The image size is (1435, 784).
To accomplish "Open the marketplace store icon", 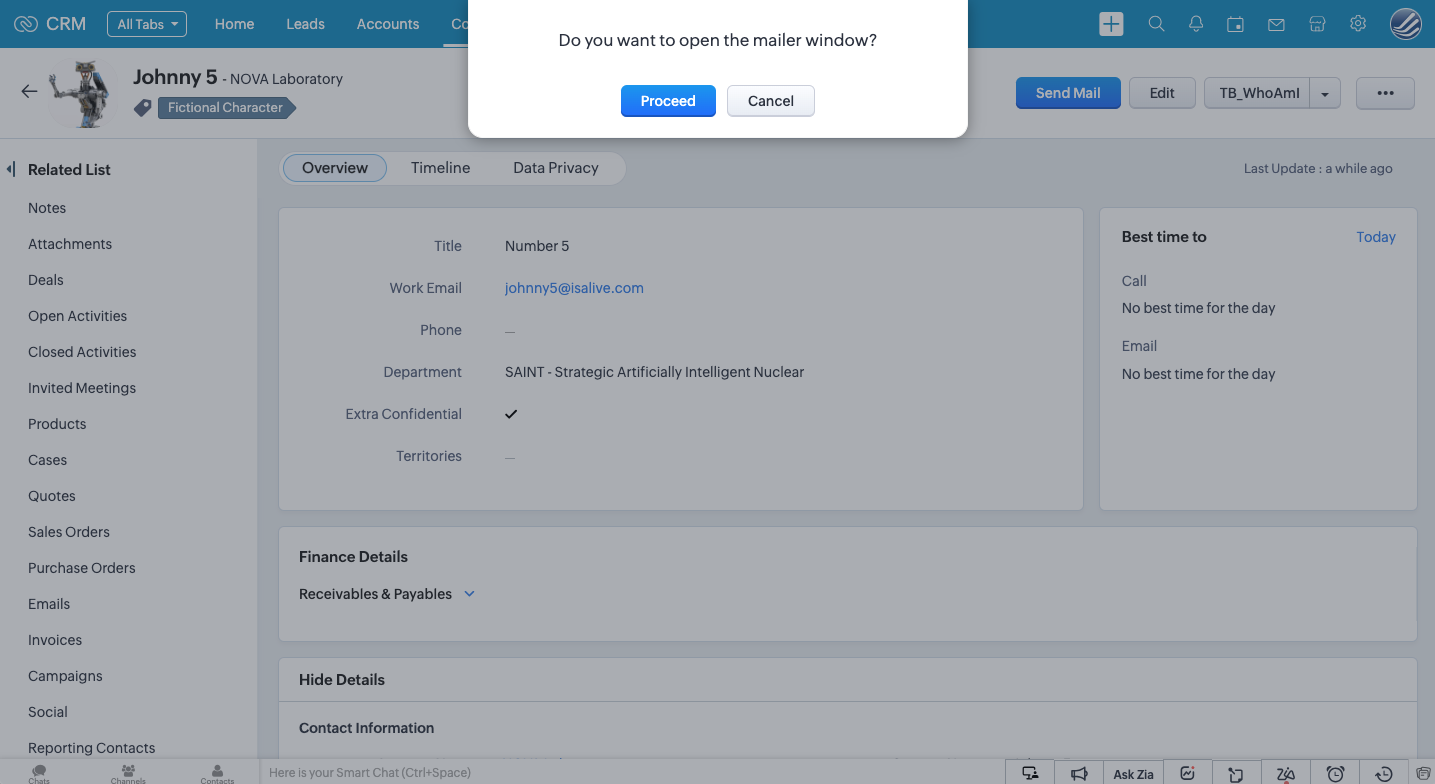I will [x=1317, y=24].
